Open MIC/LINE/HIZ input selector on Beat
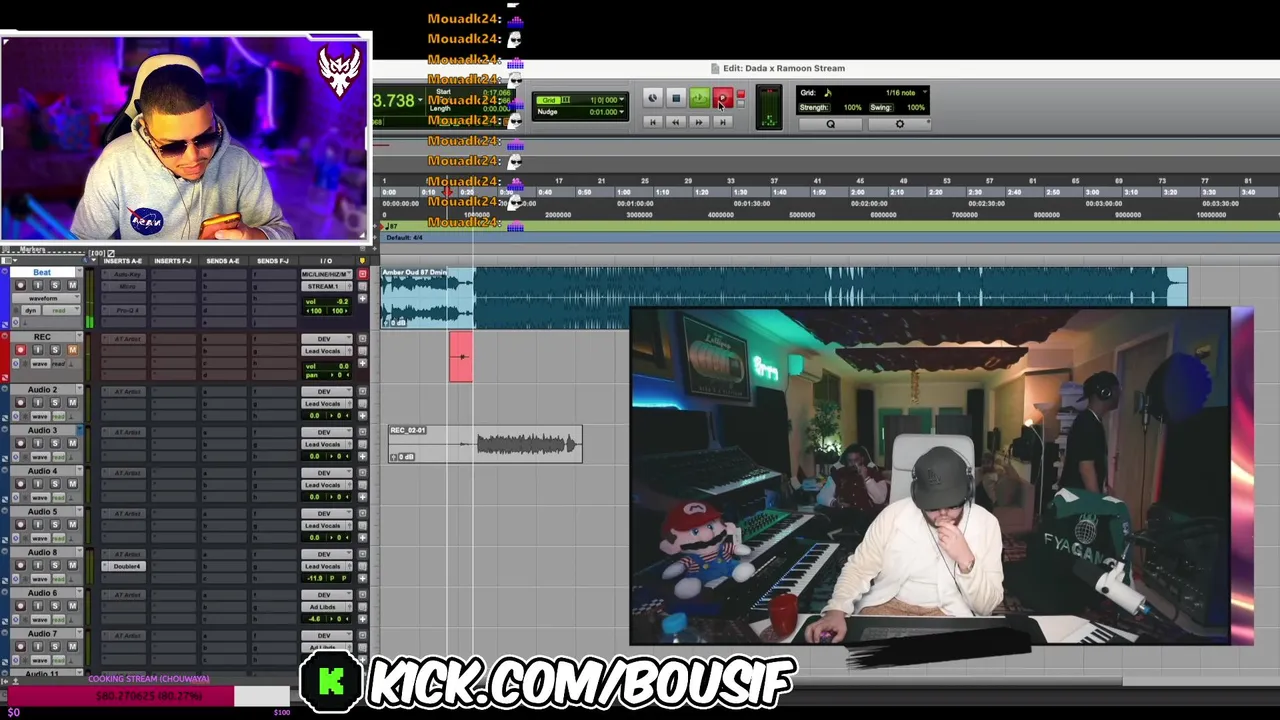Screen dimensions: 1280x720 click(325, 274)
